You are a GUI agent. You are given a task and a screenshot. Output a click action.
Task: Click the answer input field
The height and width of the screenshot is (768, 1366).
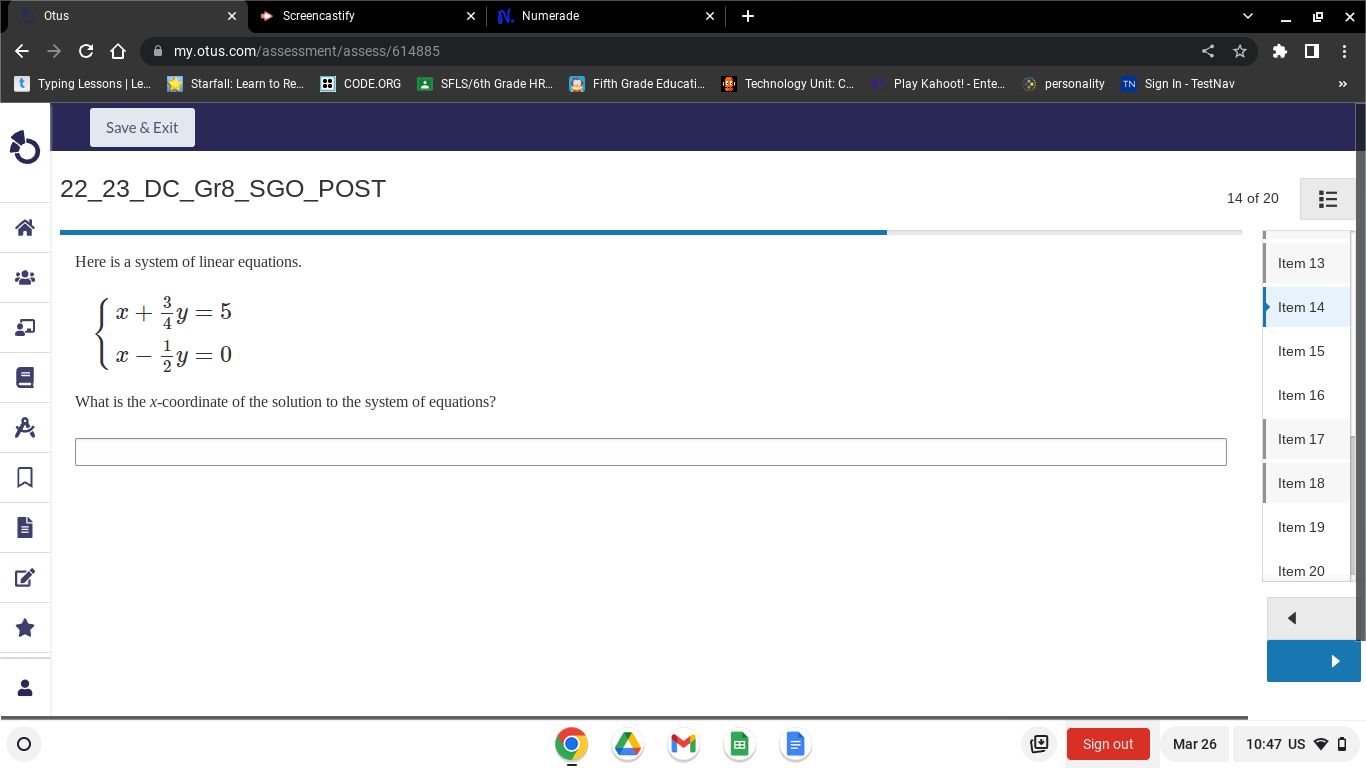pos(650,452)
